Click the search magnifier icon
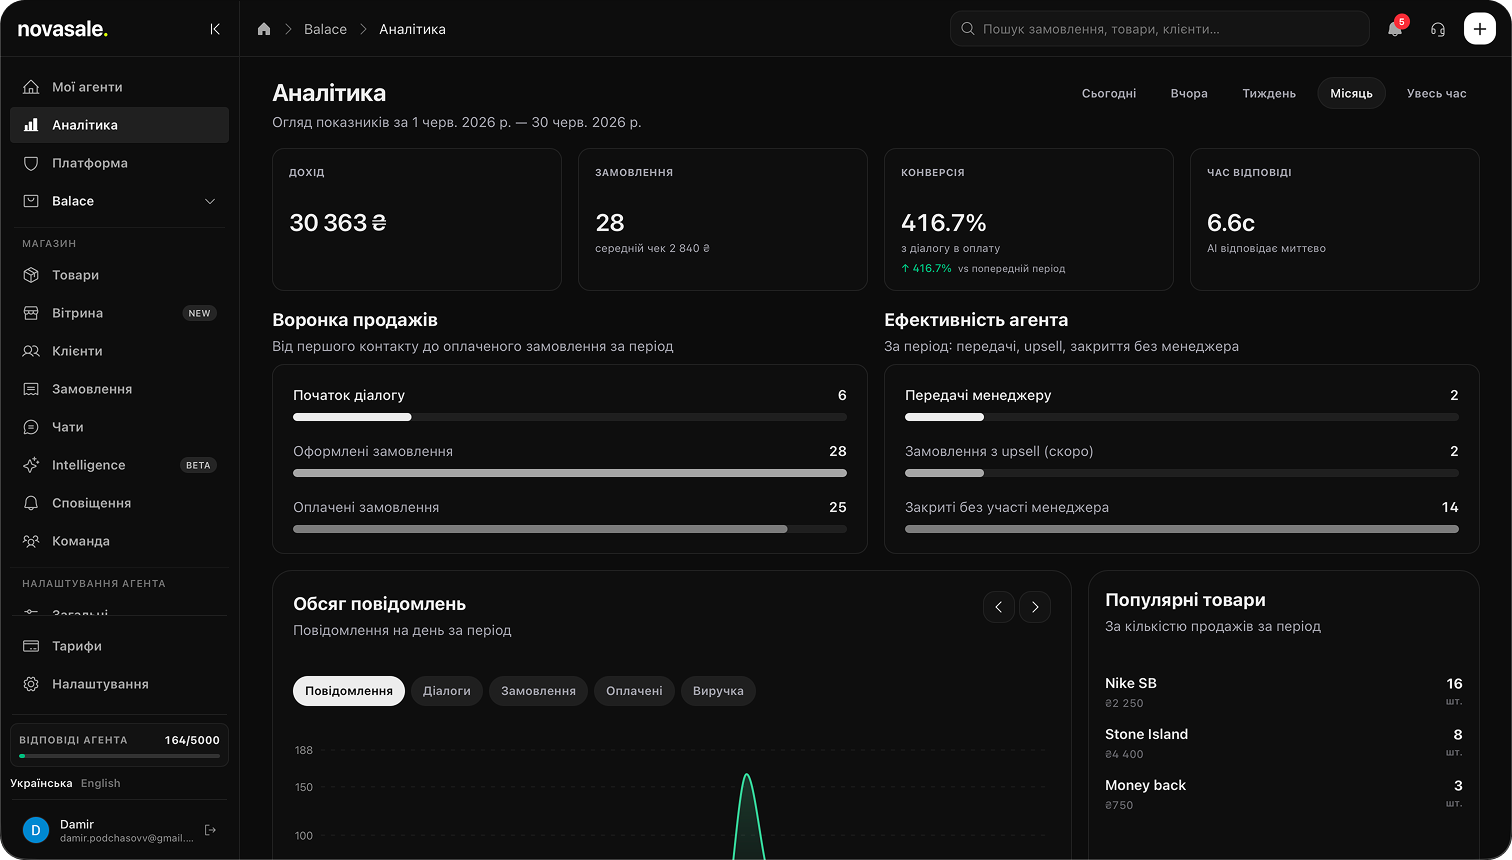 click(968, 29)
